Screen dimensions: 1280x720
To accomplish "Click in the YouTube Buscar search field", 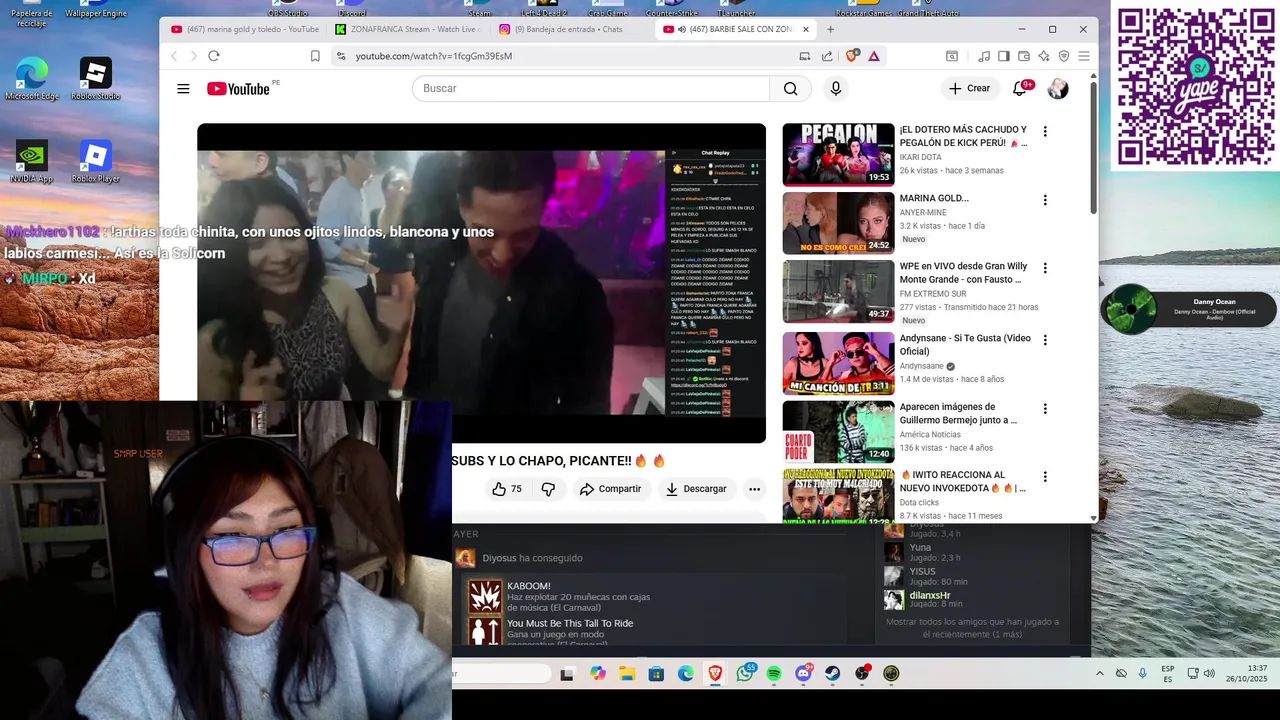I will (590, 89).
